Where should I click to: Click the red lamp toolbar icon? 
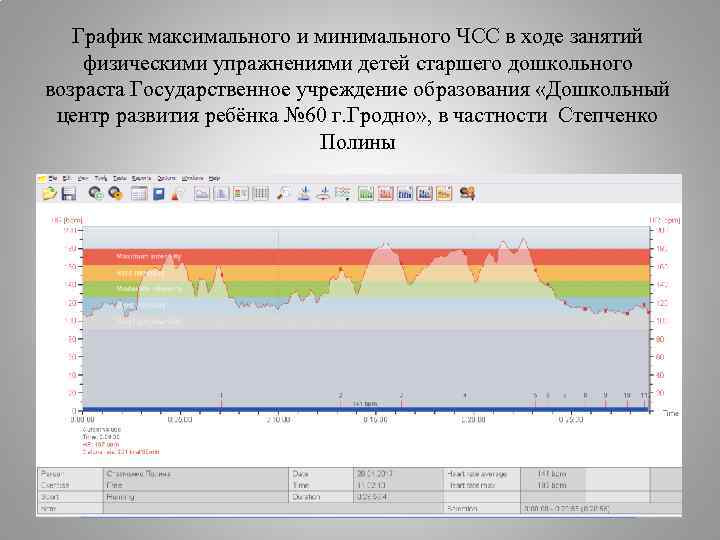176,194
